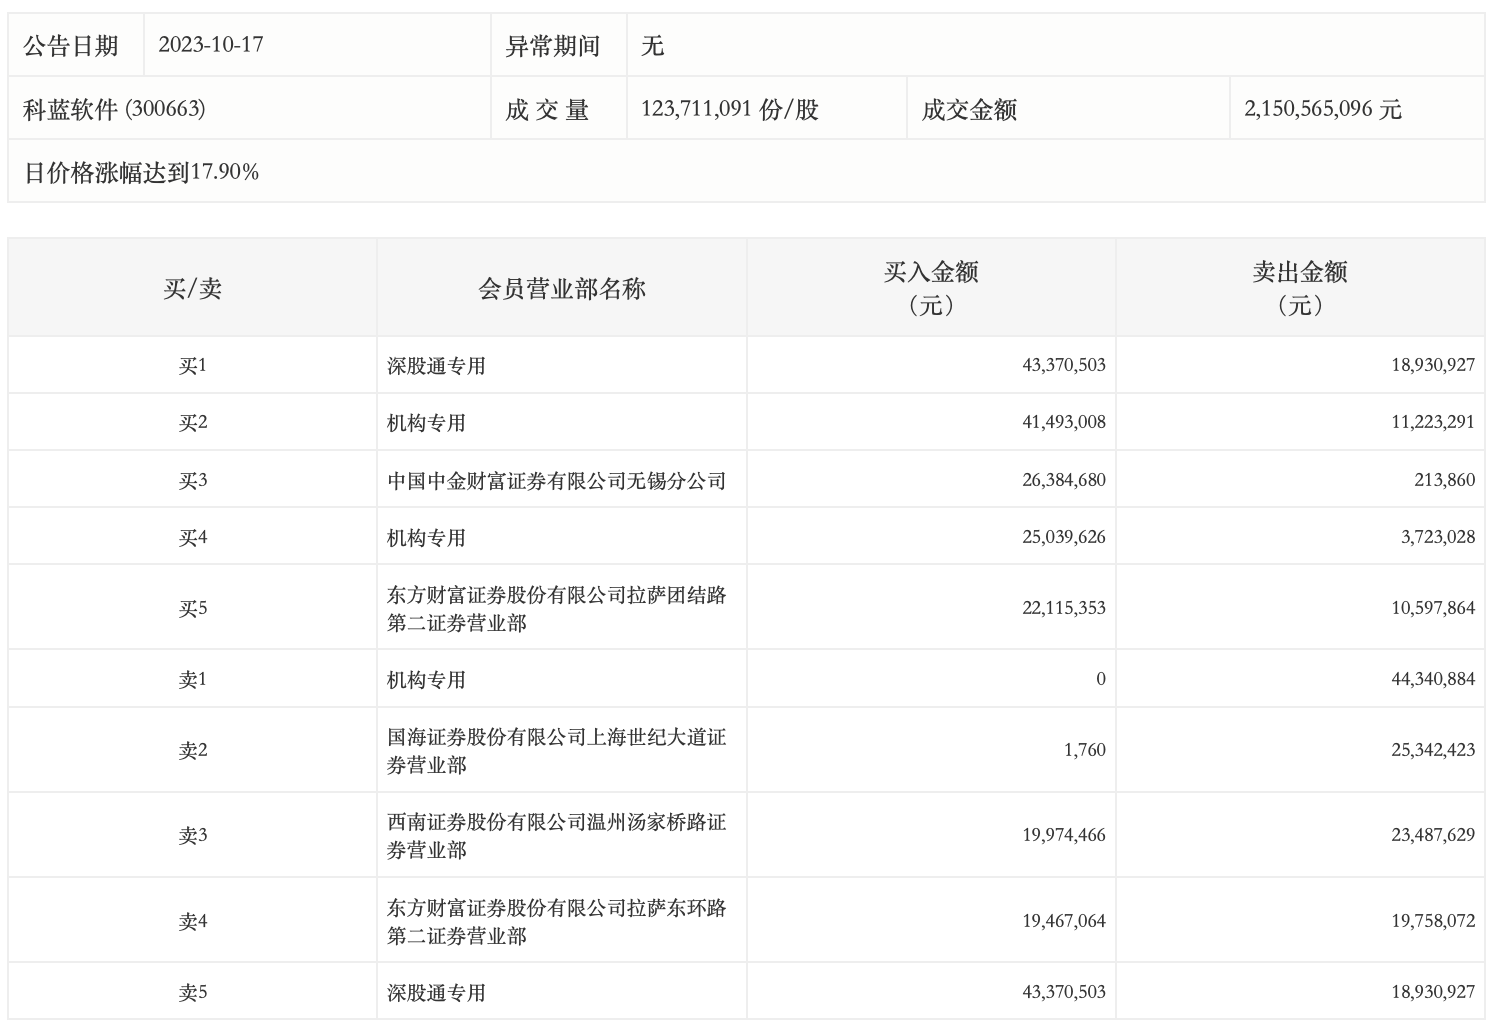Select 中国中金财富证券有限公司无锡分公司 in the table
The width and height of the screenshot is (1500, 1034).
(556, 480)
